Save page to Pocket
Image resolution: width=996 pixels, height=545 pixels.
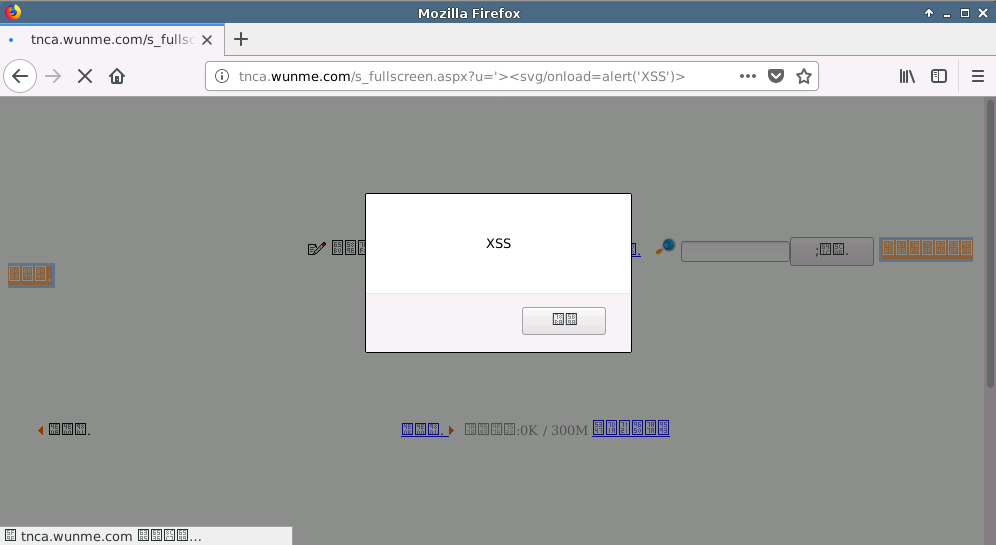[776, 76]
